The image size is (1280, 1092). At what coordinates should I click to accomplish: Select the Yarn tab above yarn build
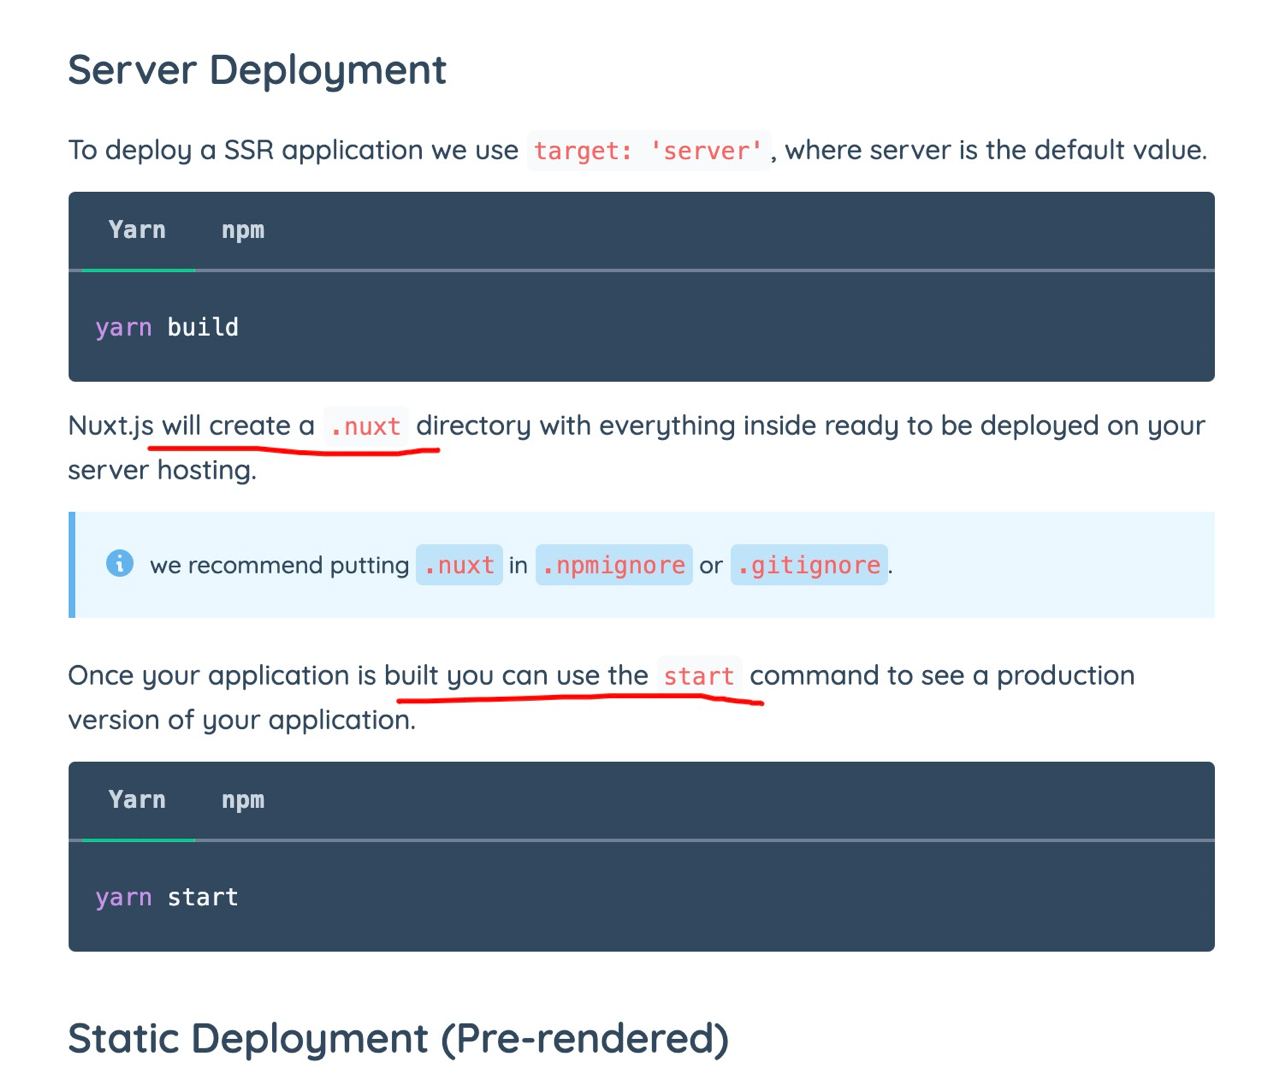pos(137,230)
